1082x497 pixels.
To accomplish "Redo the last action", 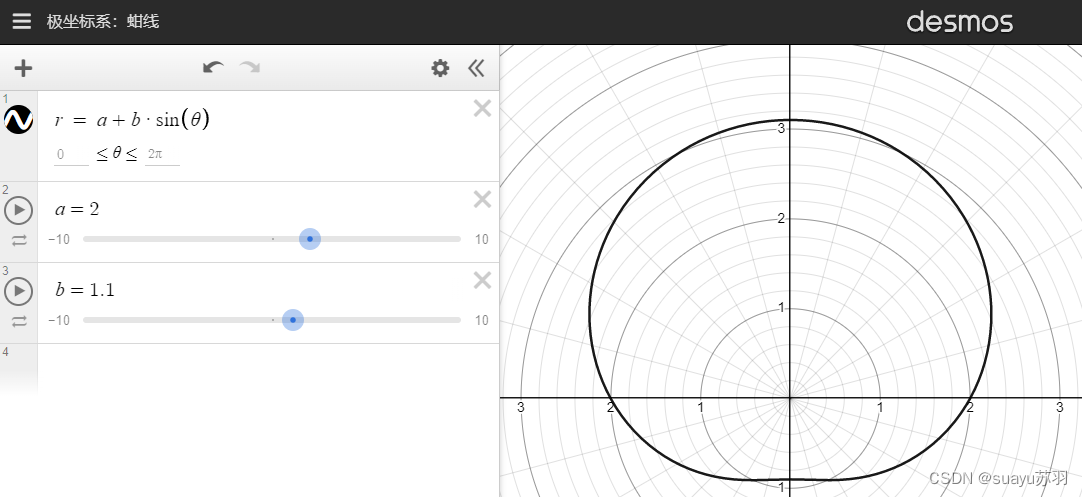I will [250, 68].
